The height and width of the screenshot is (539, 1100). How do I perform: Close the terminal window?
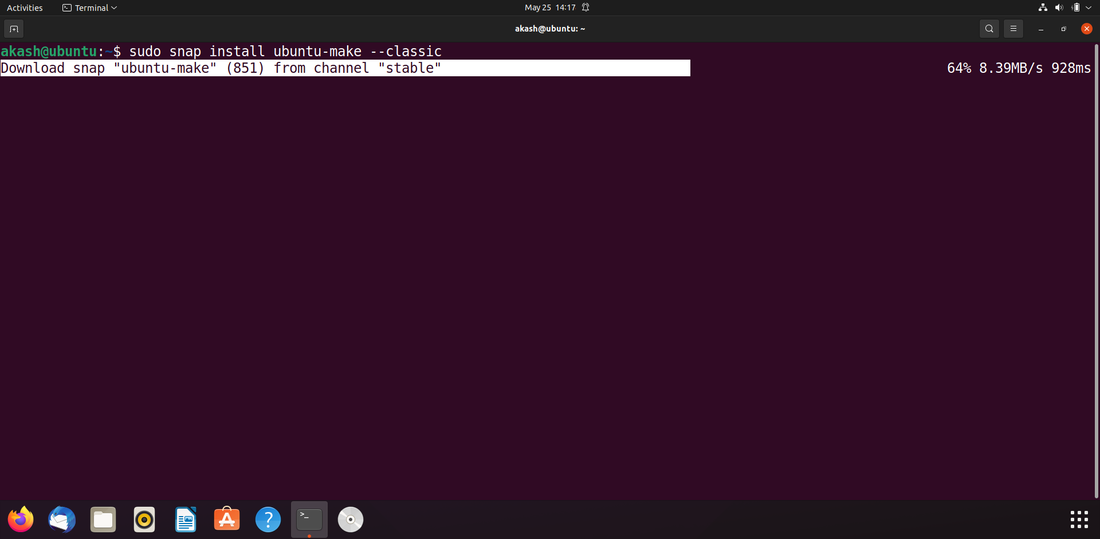pyautogui.click(x=1087, y=29)
